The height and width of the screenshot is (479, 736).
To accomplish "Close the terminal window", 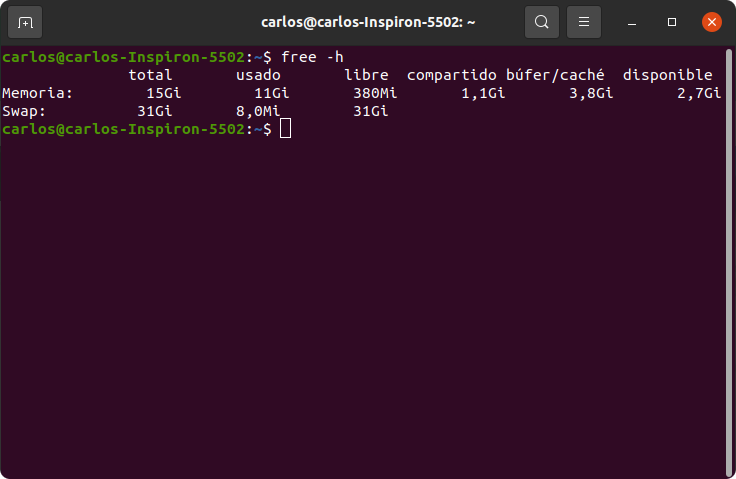I will 712,22.
